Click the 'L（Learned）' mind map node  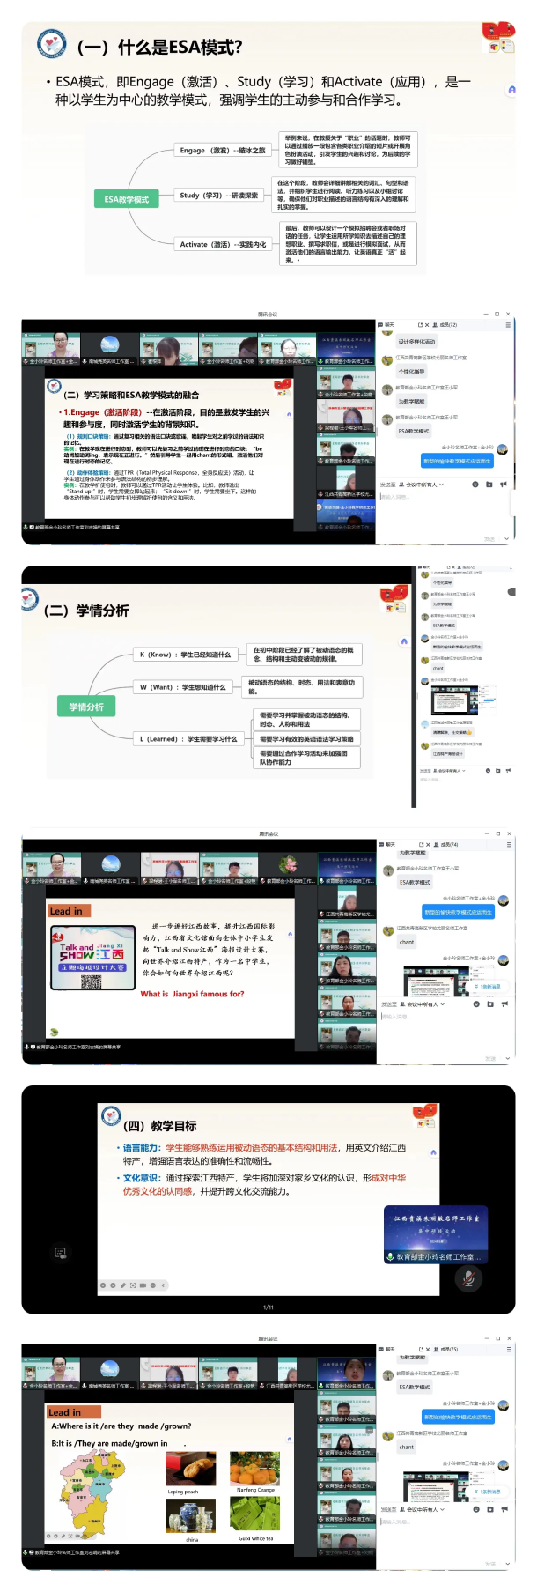188,739
